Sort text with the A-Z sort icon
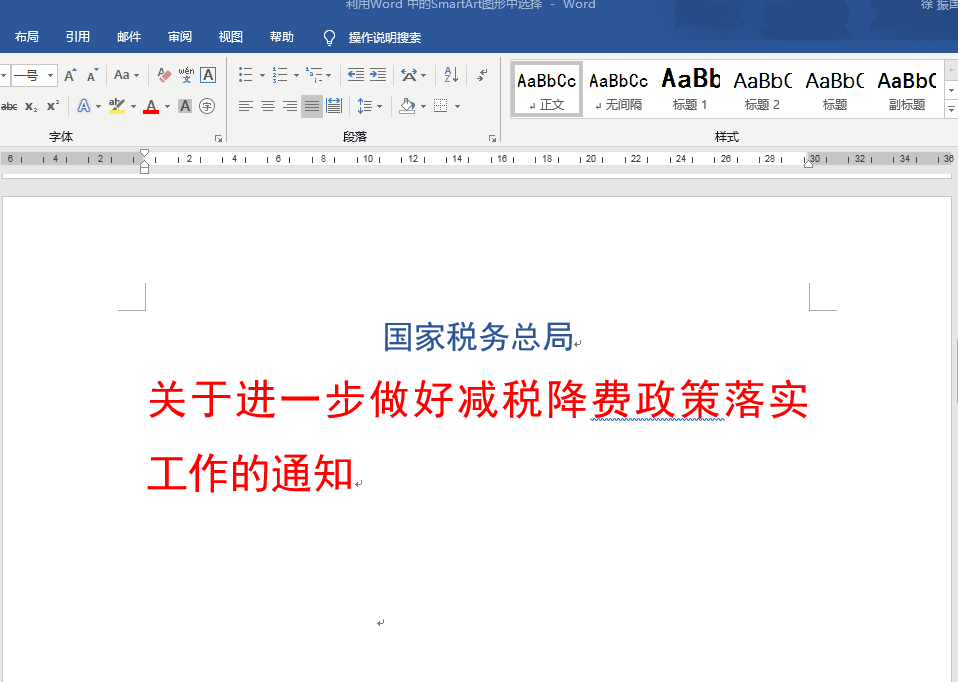 [x=452, y=75]
